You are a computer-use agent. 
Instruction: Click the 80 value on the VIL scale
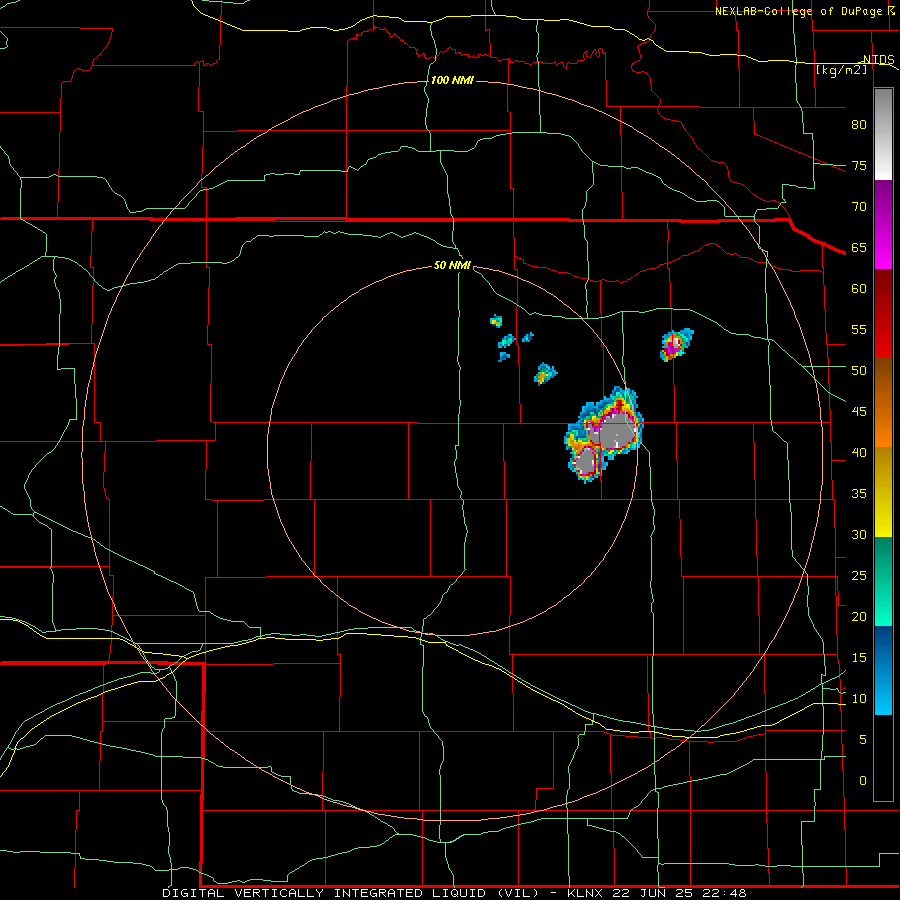point(859,125)
